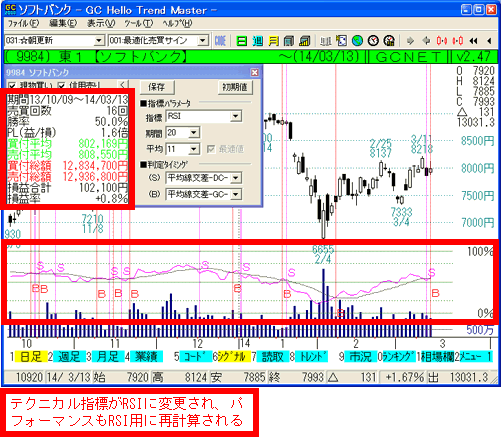Viewport: 501px width, 437px height.
Task: Click the 初期値 button
Action: pyautogui.click(x=235, y=87)
